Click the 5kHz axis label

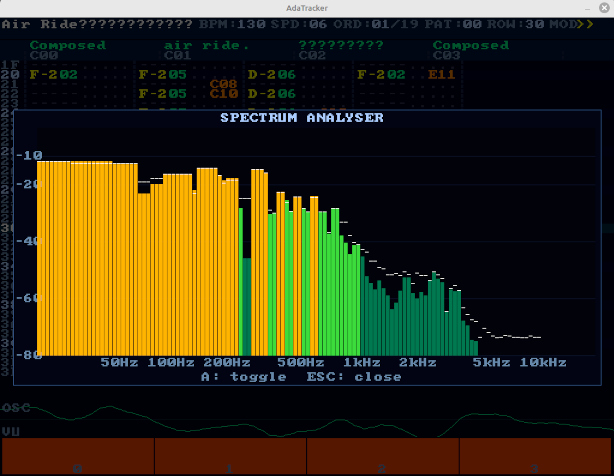click(x=491, y=362)
